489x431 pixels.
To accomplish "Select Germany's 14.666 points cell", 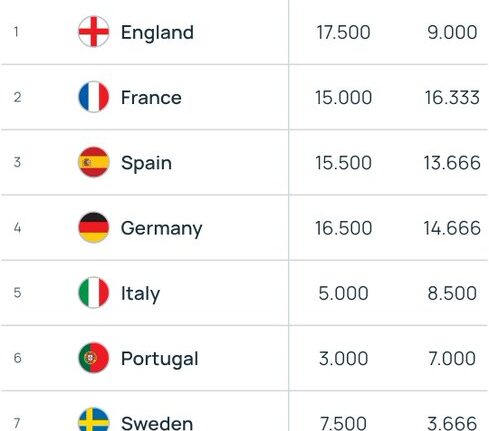I will coord(452,228).
